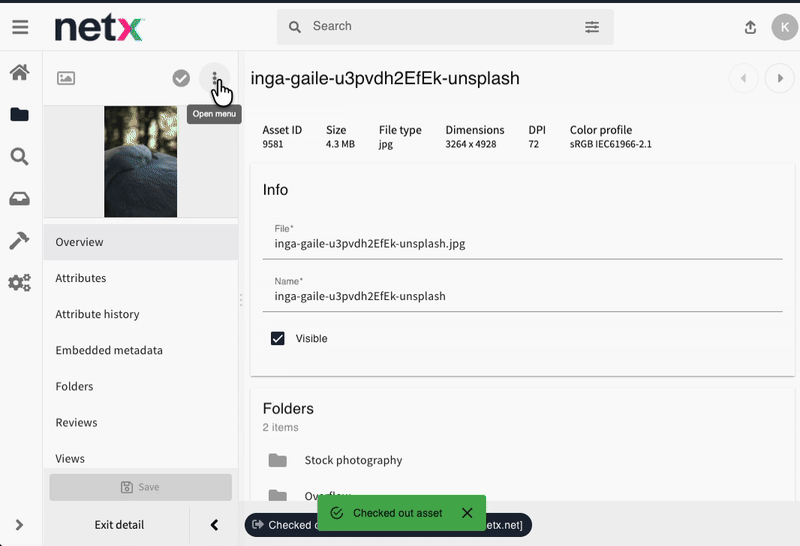Click the Exit detail button

pos(119,524)
